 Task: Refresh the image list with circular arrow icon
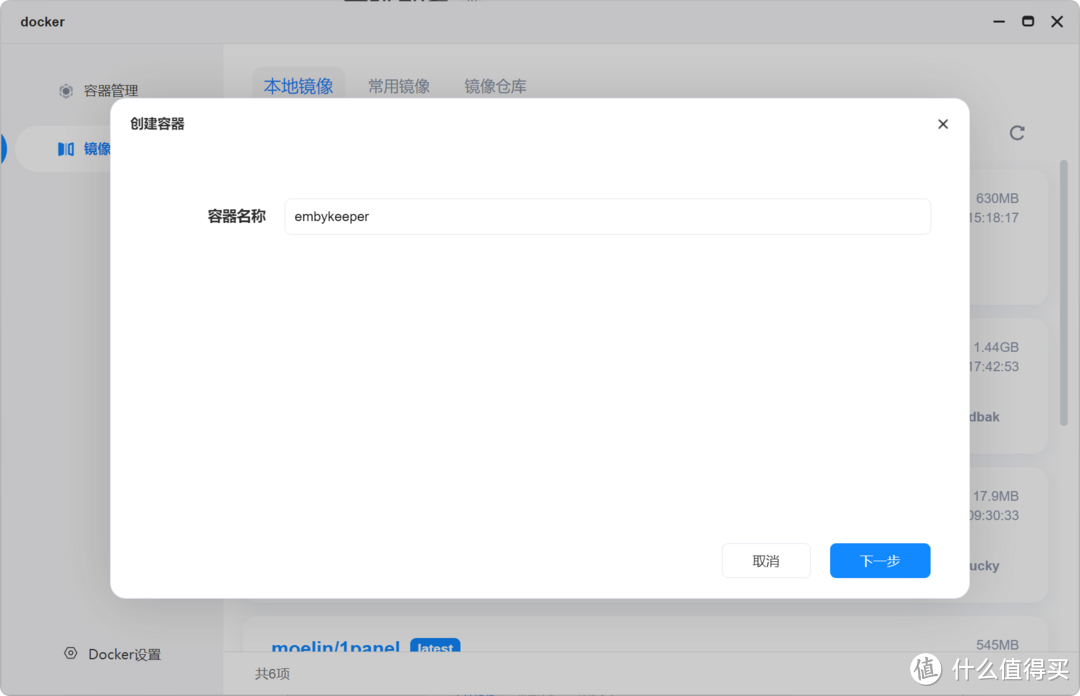(1017, 132)
